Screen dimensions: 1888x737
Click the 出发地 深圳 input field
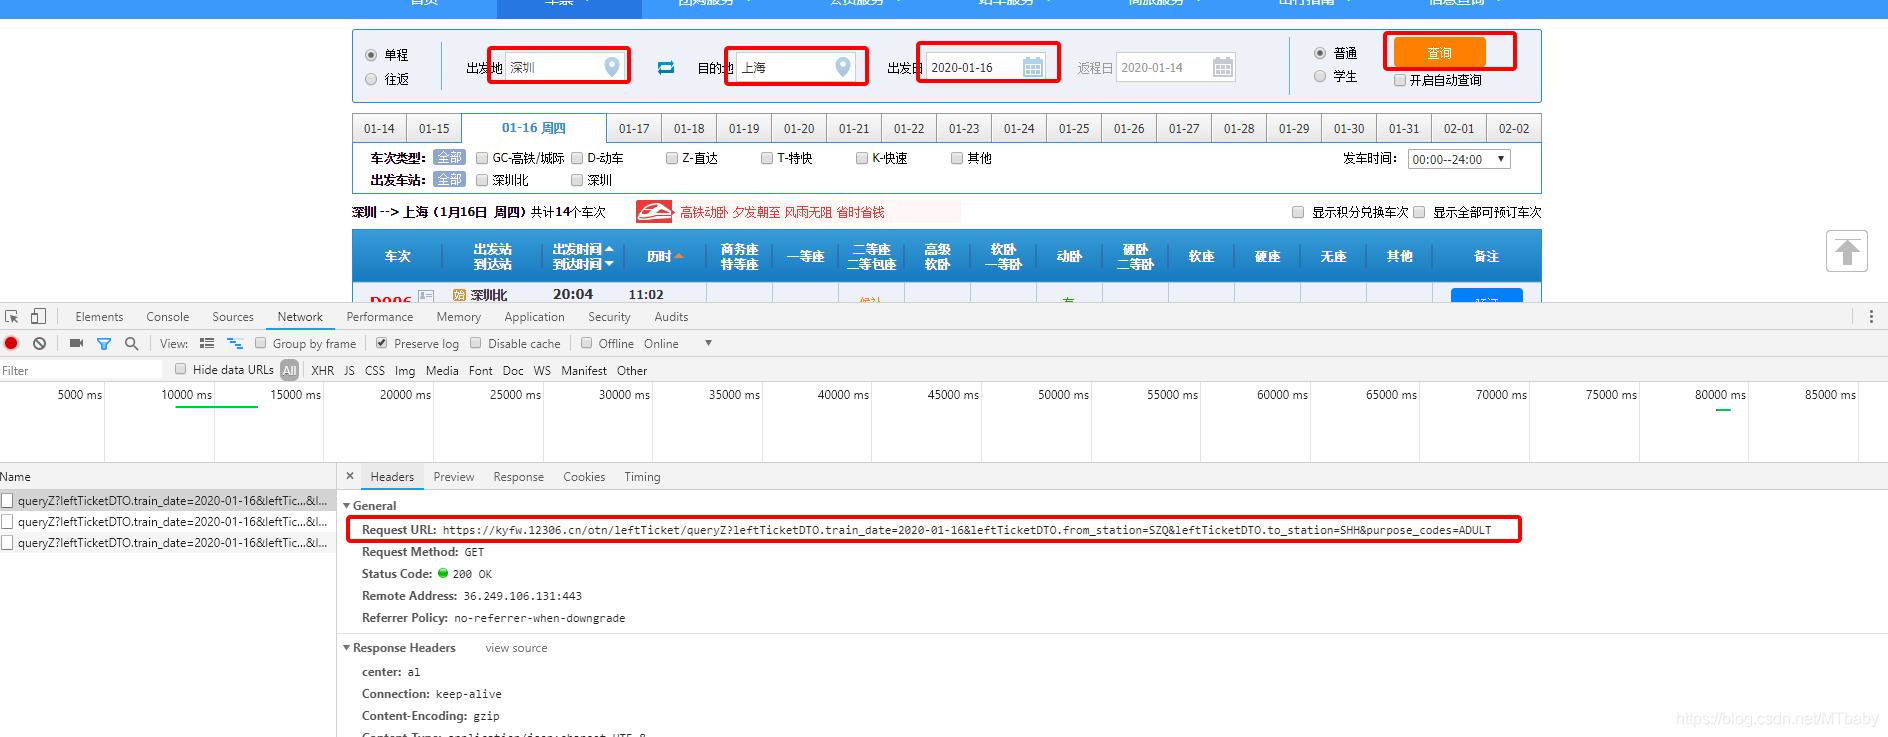(x=565, y=67)
